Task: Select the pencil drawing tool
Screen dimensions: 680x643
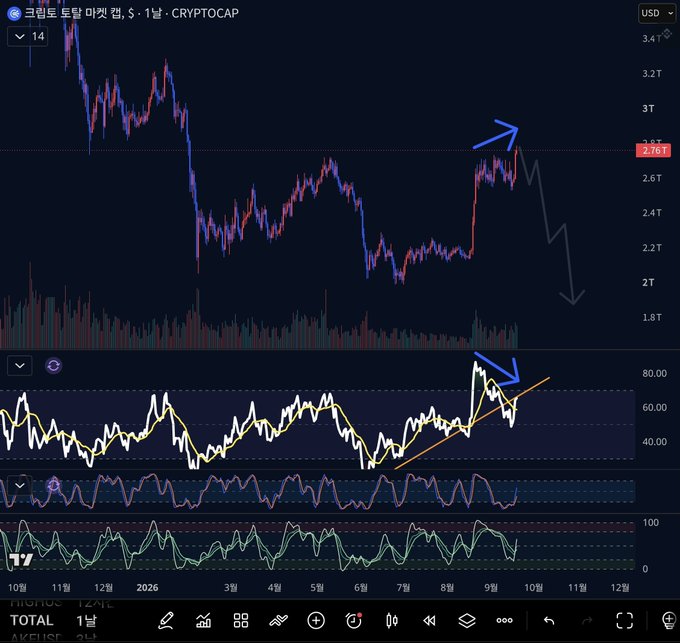Action: click(x=166, y=621)
